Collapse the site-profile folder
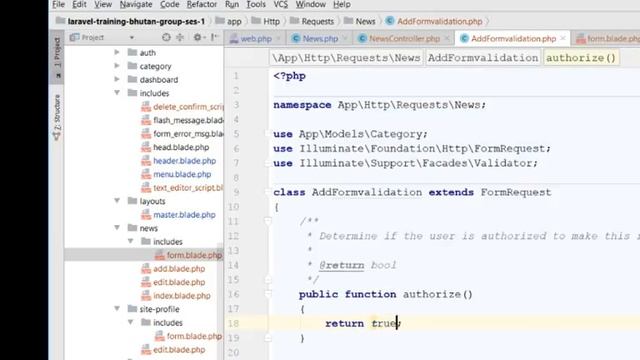Image resolution: width=640 pixels, height=360 pixels. (x=117, y=309)
